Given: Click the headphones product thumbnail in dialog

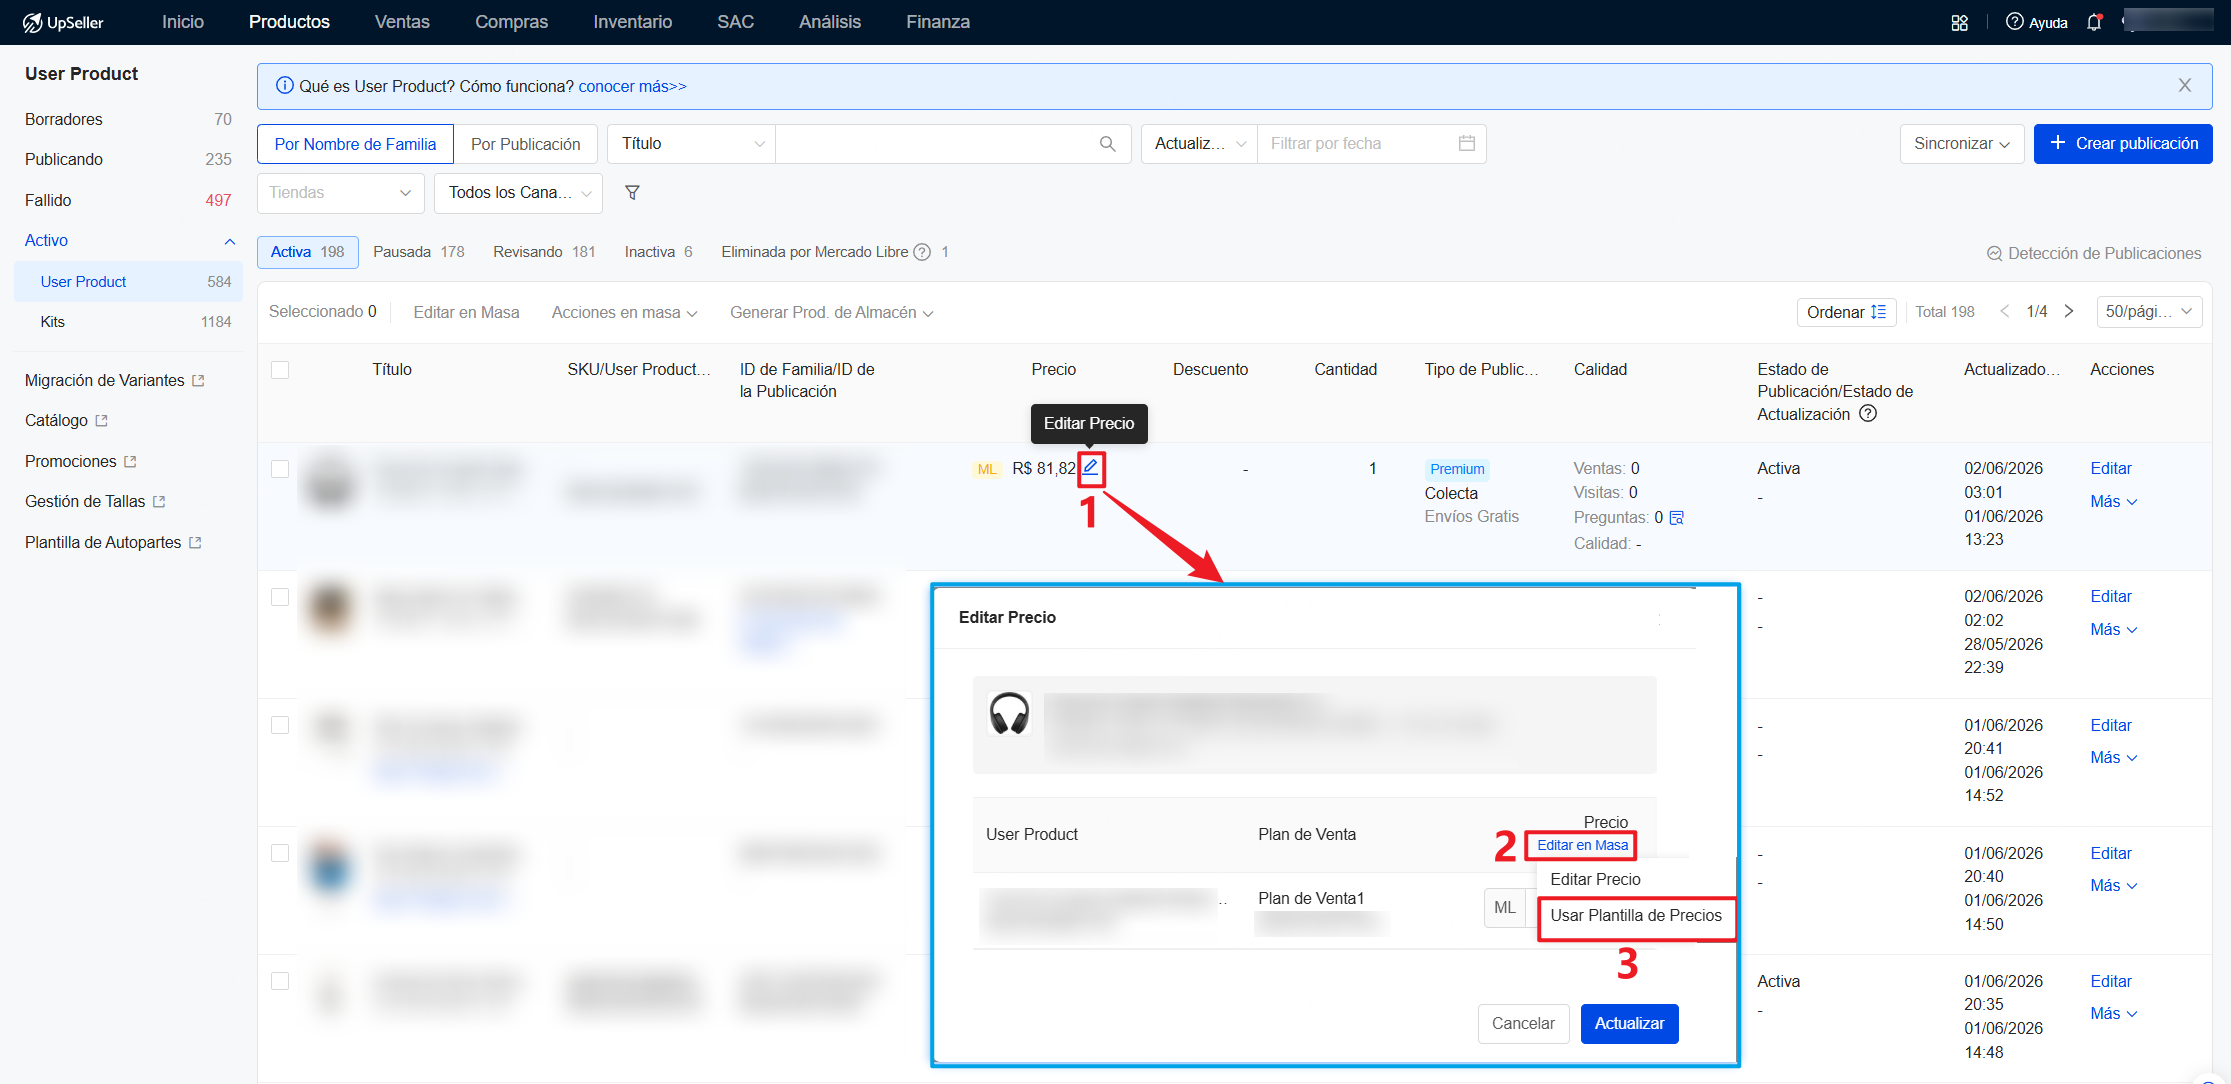Looking at the screenshot, I should click(1009, 714).
